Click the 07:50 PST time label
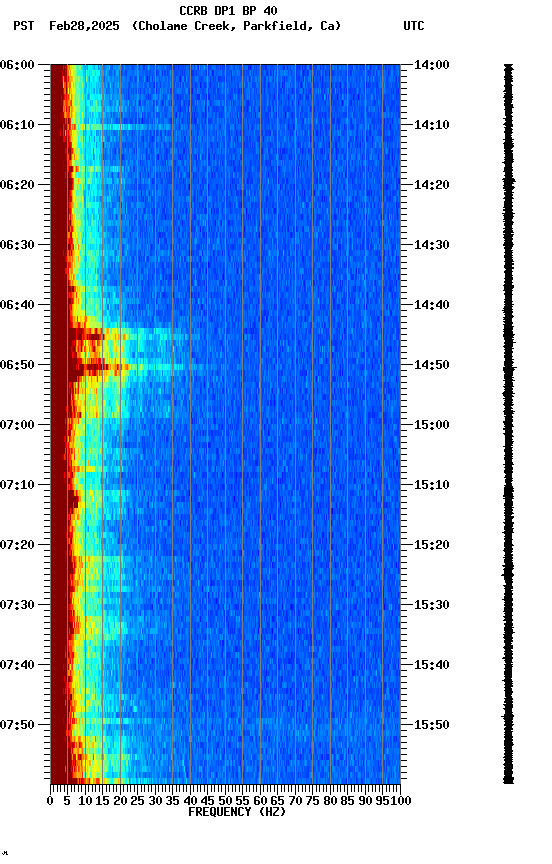This screenshot has height=864, width=552. (x=17, y=725)
